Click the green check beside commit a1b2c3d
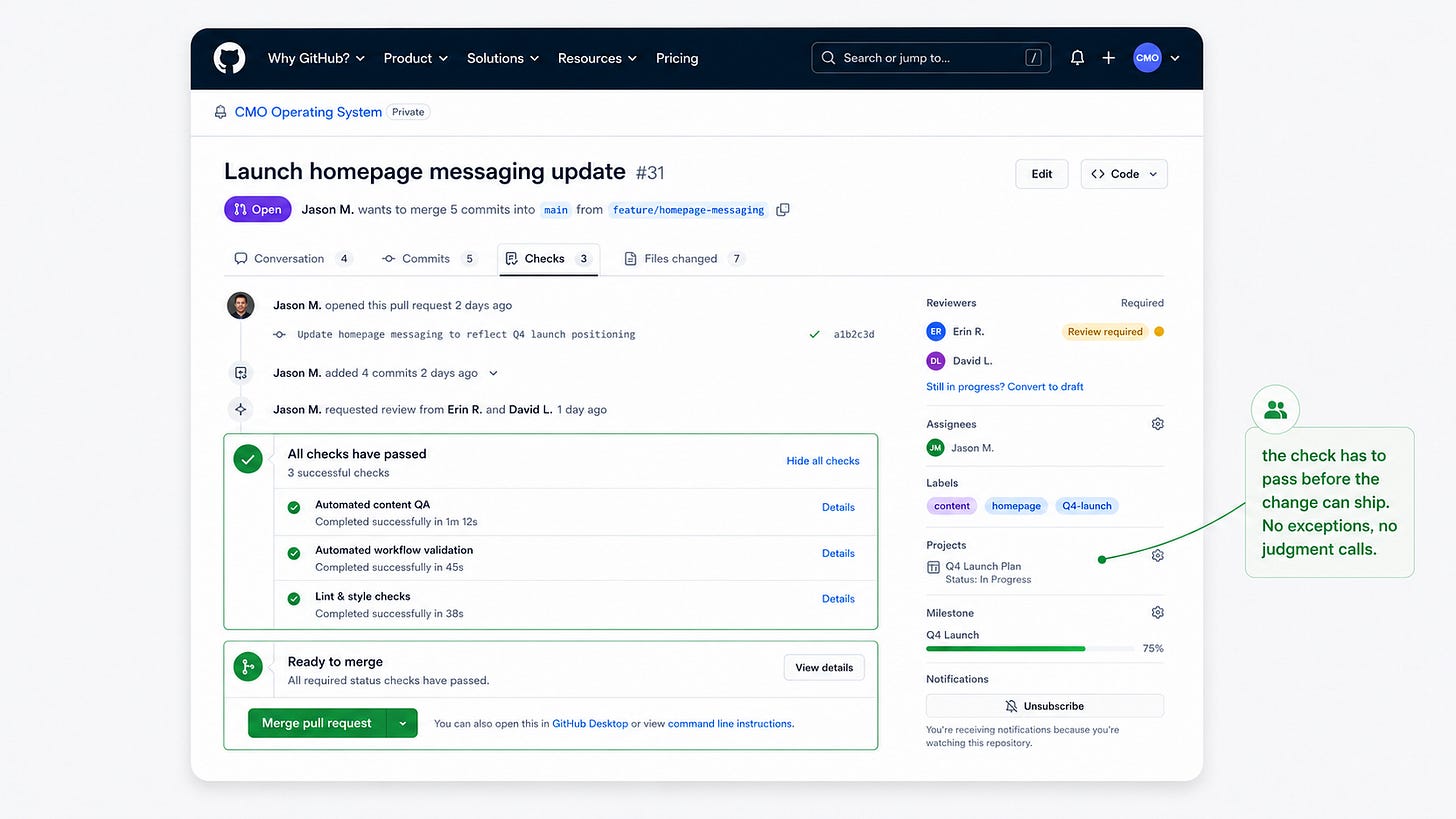1456x819 pixels. pyautogui.click(x=815, y=335)
